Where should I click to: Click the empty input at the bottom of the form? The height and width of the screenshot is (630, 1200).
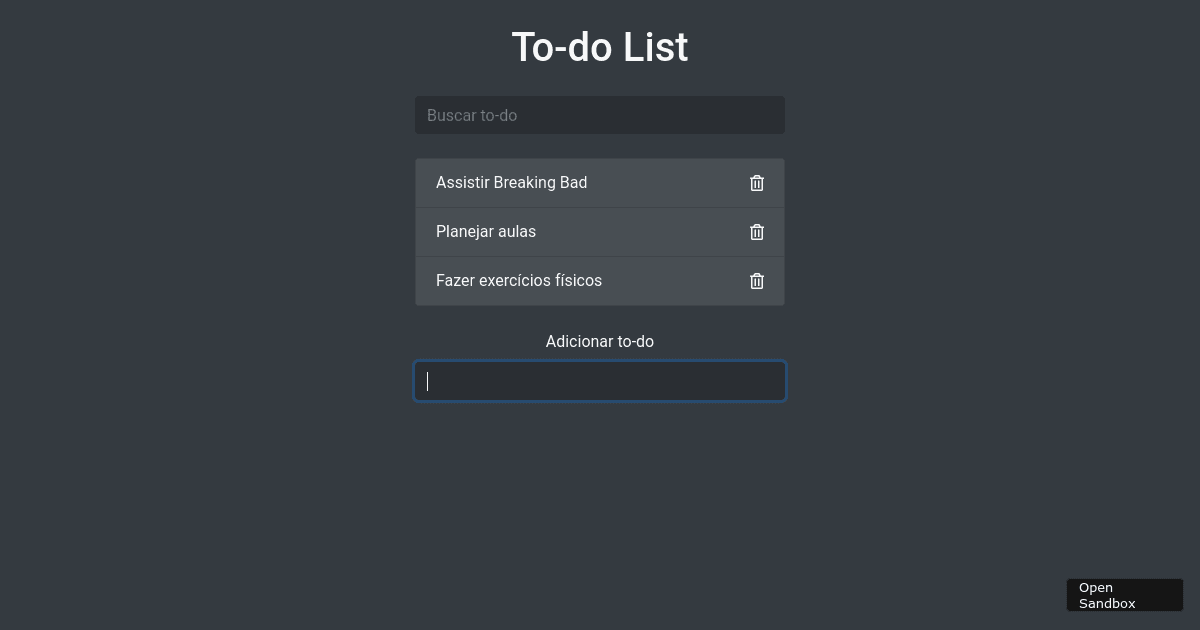[600, 381]
